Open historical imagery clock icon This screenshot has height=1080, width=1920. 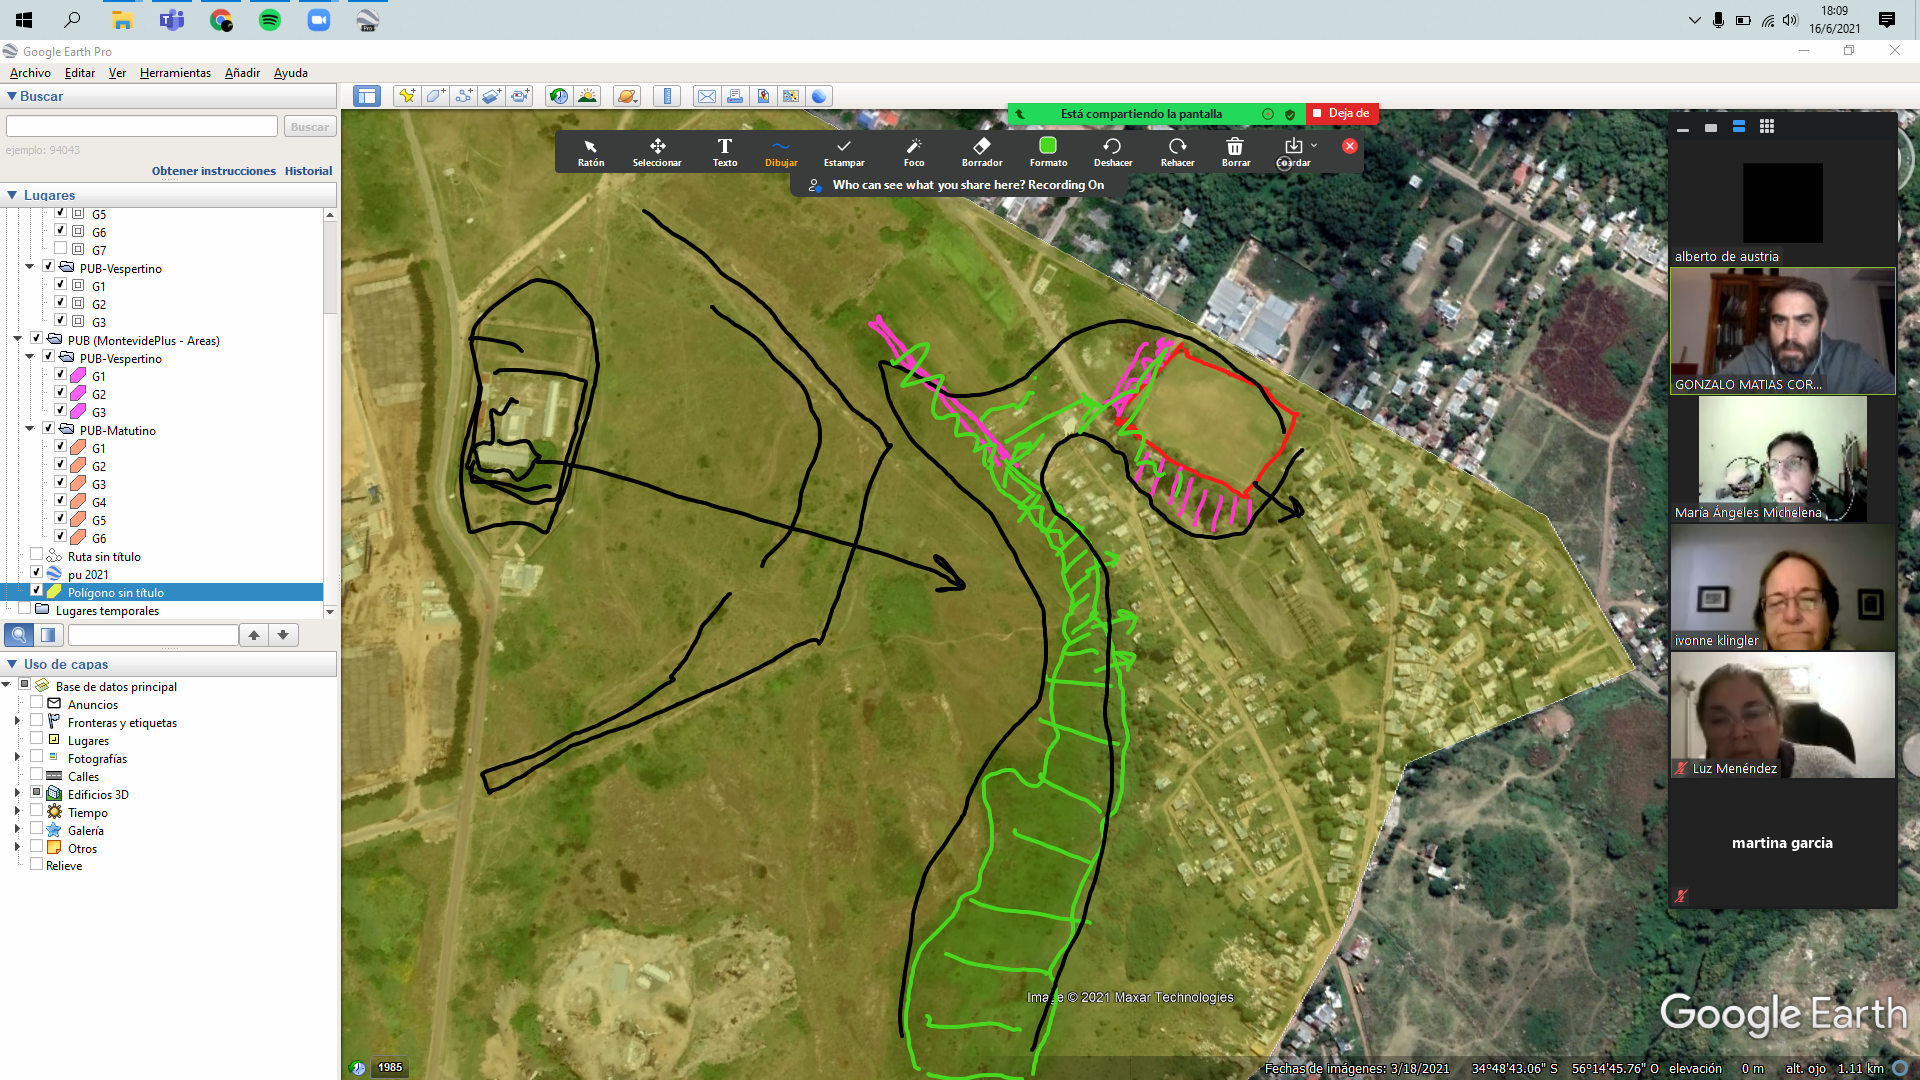coord(559,96)
